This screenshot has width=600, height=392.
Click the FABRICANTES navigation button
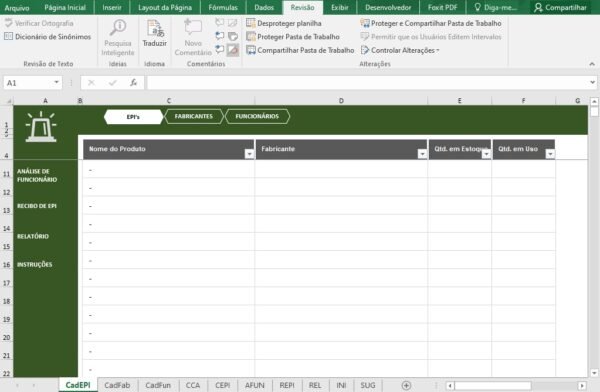click(x=194, y=116)
